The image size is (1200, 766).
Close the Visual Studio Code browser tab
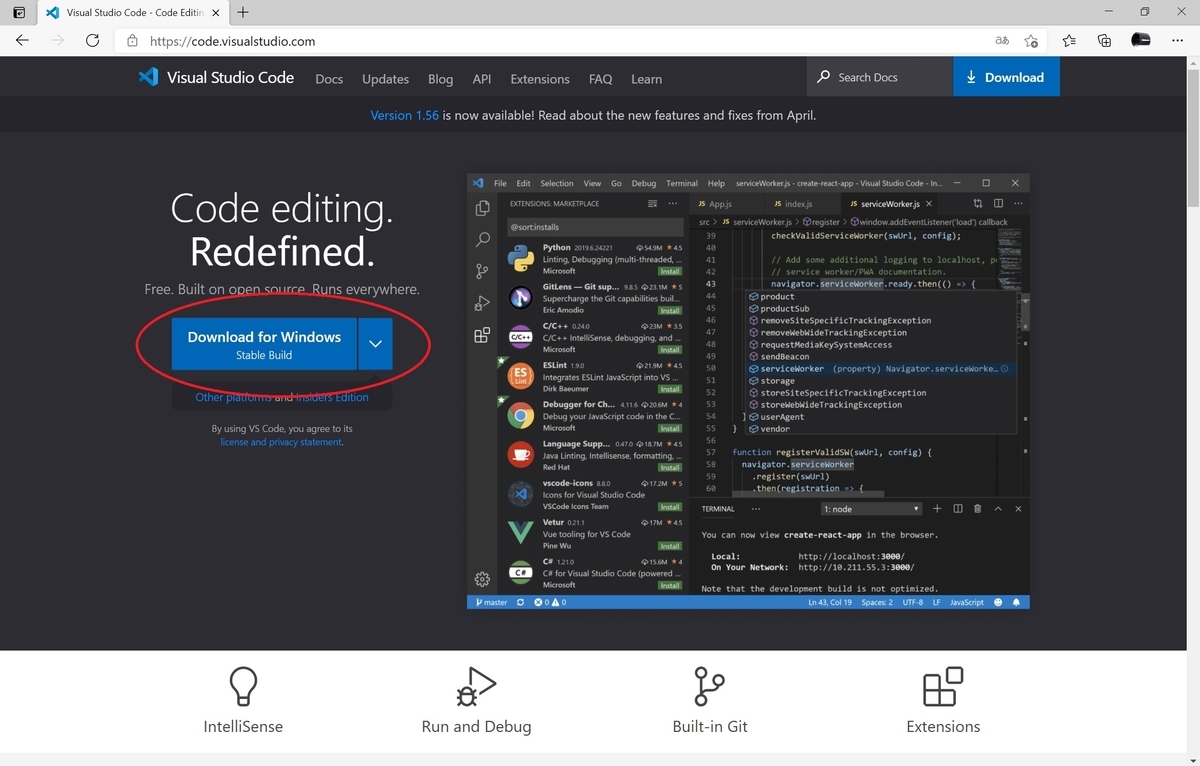point(216,13)
